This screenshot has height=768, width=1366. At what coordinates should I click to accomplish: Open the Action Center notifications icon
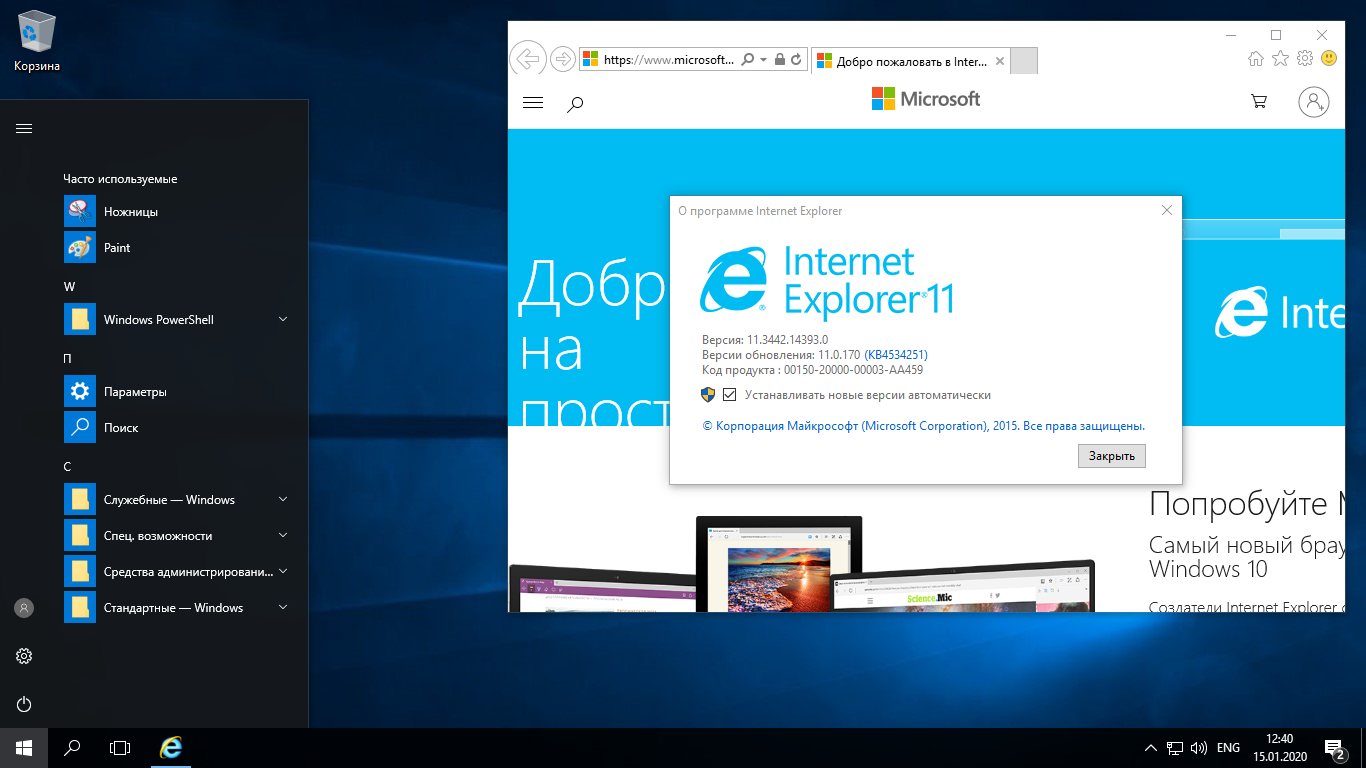[1334, 748]
